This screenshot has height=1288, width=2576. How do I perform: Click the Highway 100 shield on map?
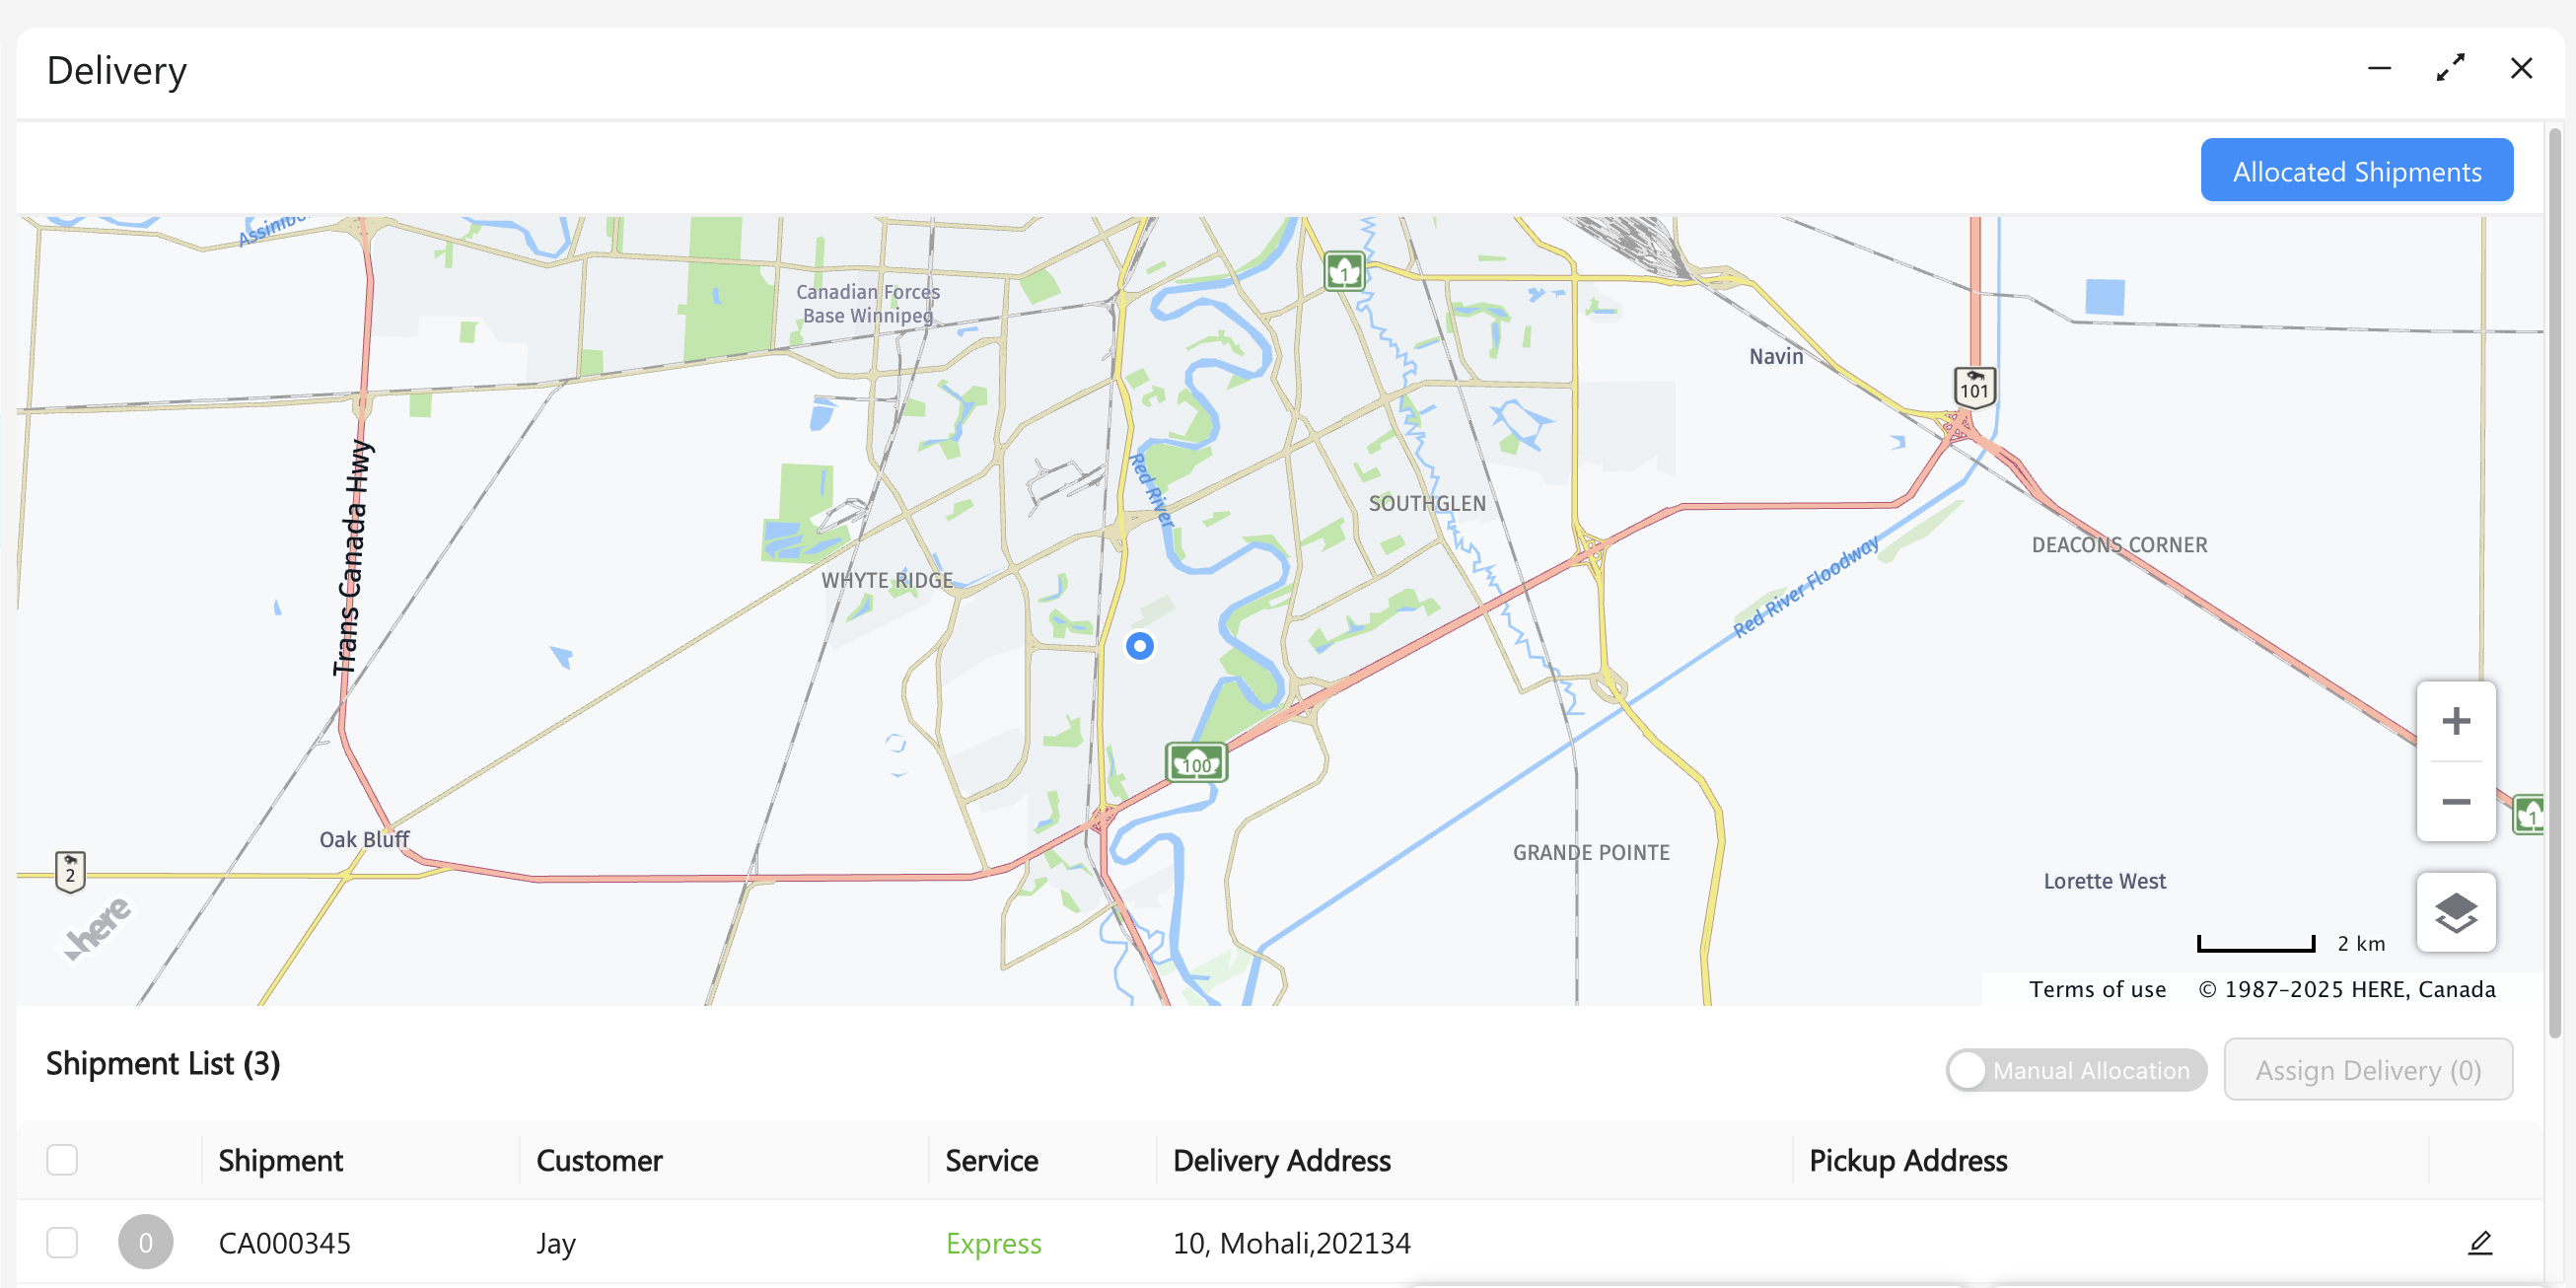pos(1196,763)
